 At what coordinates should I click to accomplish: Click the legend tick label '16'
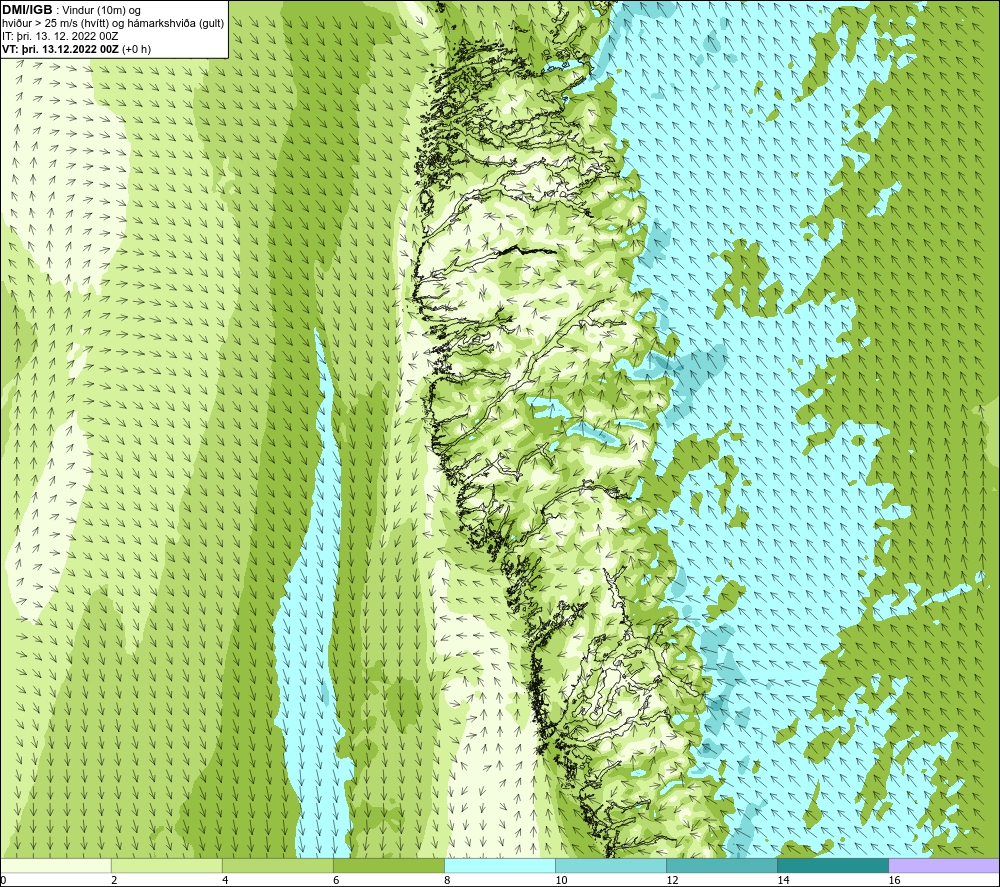894,880
